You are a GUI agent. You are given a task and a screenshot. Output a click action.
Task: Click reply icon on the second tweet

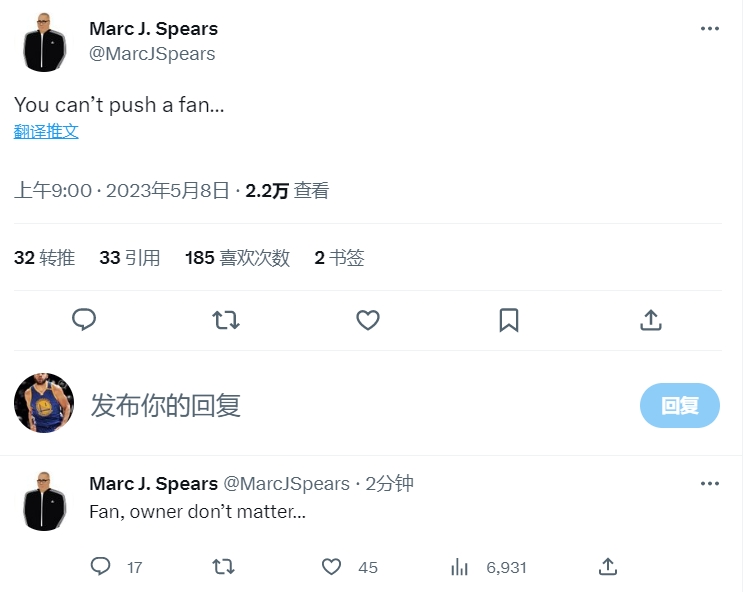(x=100, y=566)
